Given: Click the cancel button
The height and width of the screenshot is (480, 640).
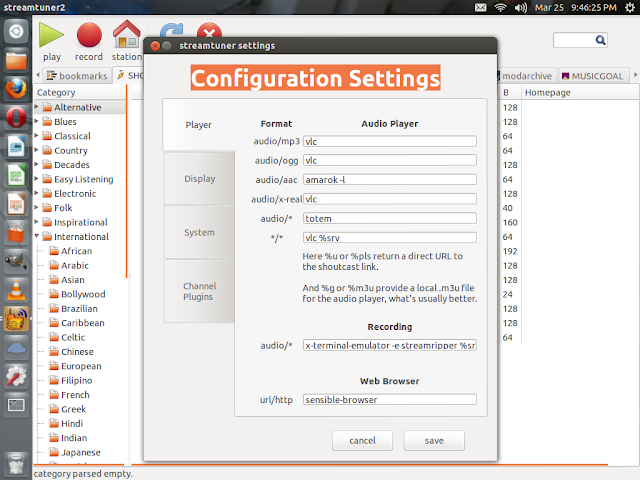Looking at the screenshot, I should tap(362, 440).
